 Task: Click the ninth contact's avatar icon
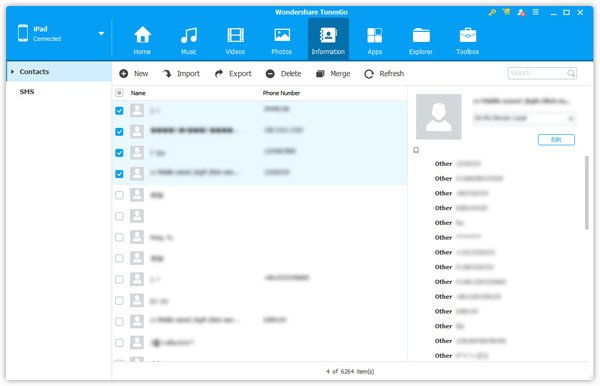click(137, 279)
